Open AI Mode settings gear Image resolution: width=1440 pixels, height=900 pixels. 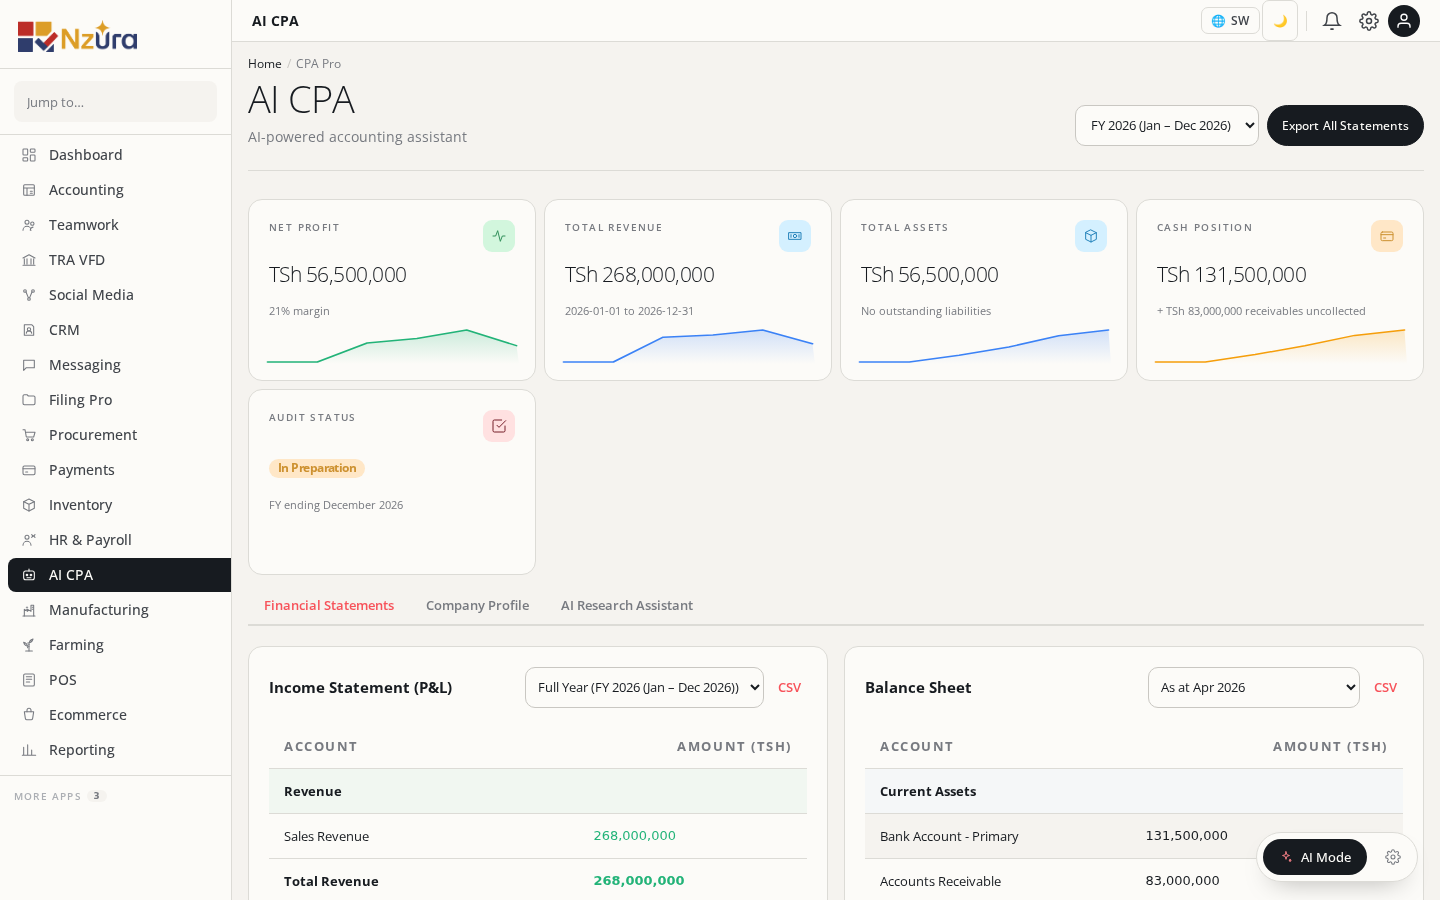1393,857
